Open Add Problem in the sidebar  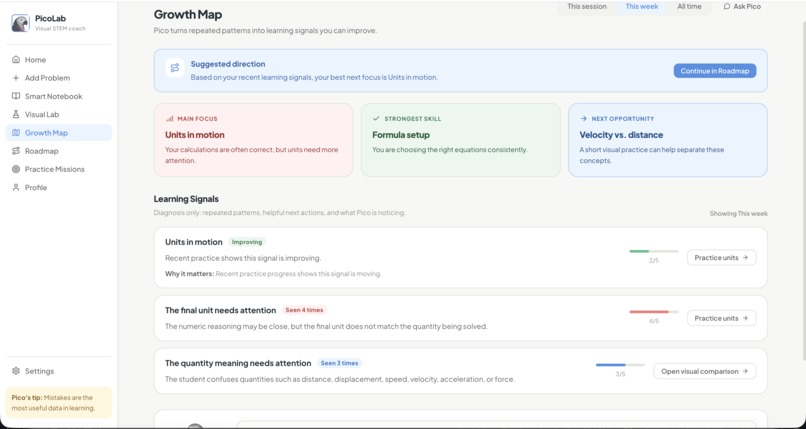click(59, 78)
